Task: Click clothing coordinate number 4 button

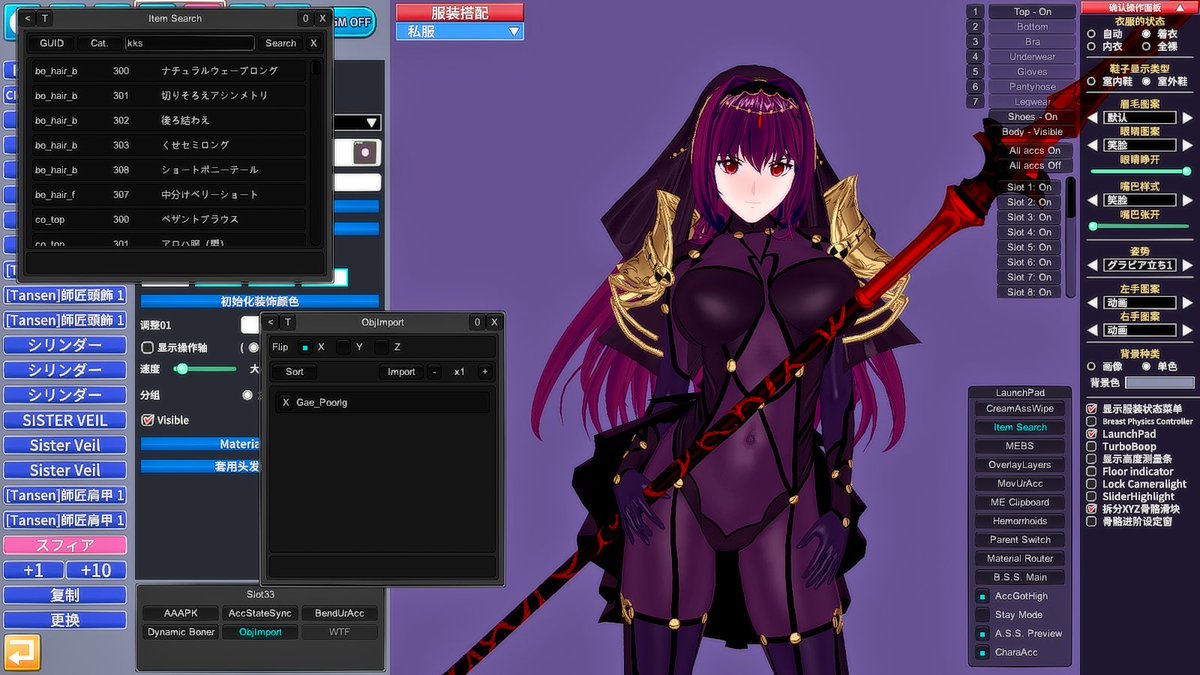Action: pos(975,57)
